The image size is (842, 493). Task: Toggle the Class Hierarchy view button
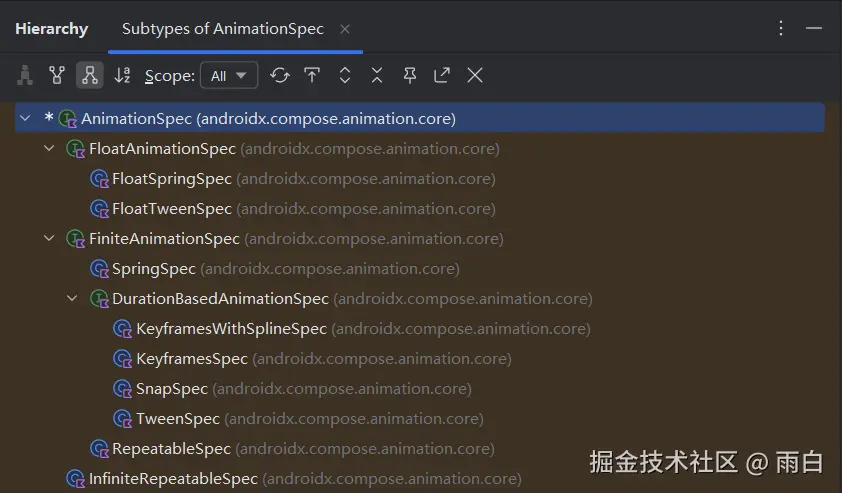point(25,75)
